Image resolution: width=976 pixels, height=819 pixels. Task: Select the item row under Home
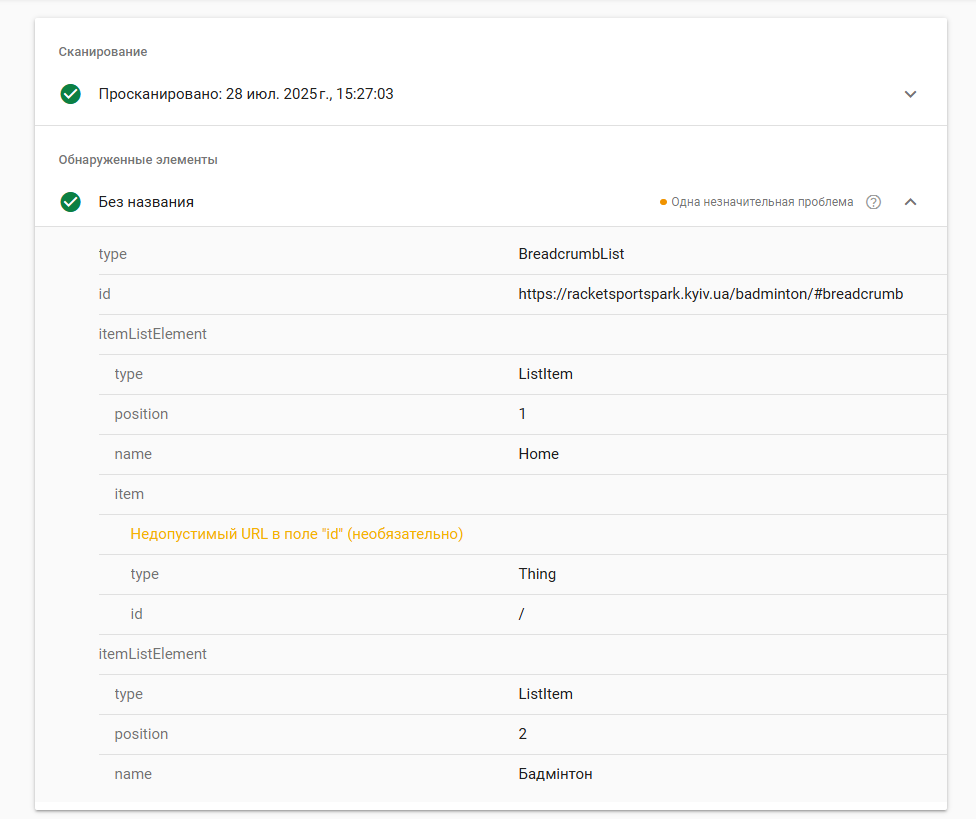click(522, 494)
